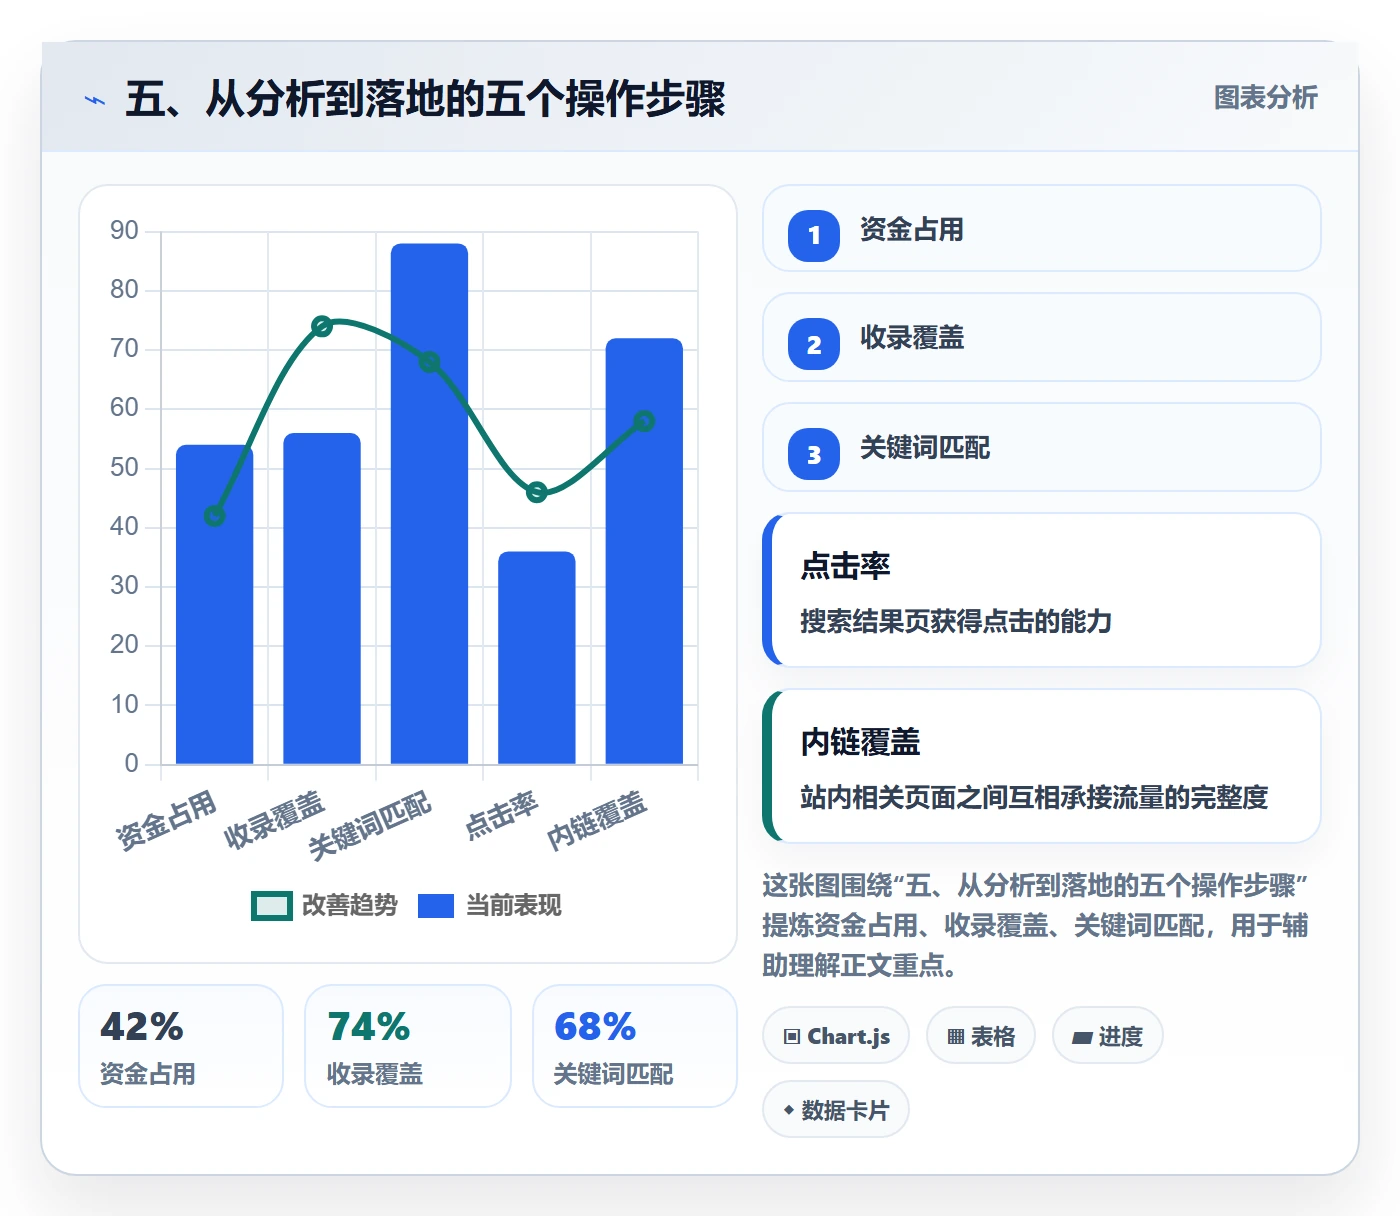This screenshot has width=1400, height=1216.
Task: Toggle the blue 当前表现 legend swatch
Action: [x=435, y=905]
